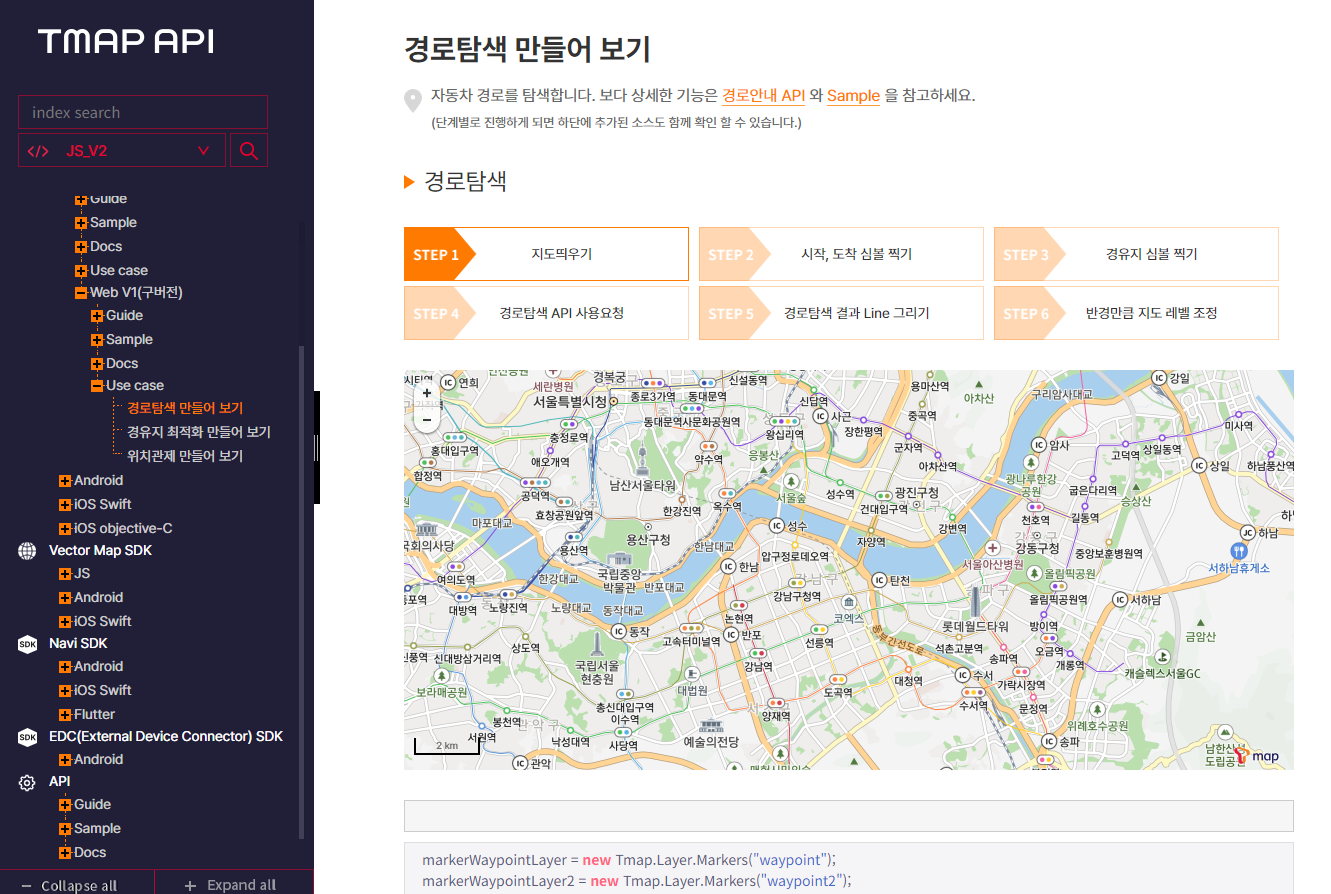Viewport: 1331px width, 894px height.
Task: Click the EDC SDK badge icon
Action: [x=27, y=737]
